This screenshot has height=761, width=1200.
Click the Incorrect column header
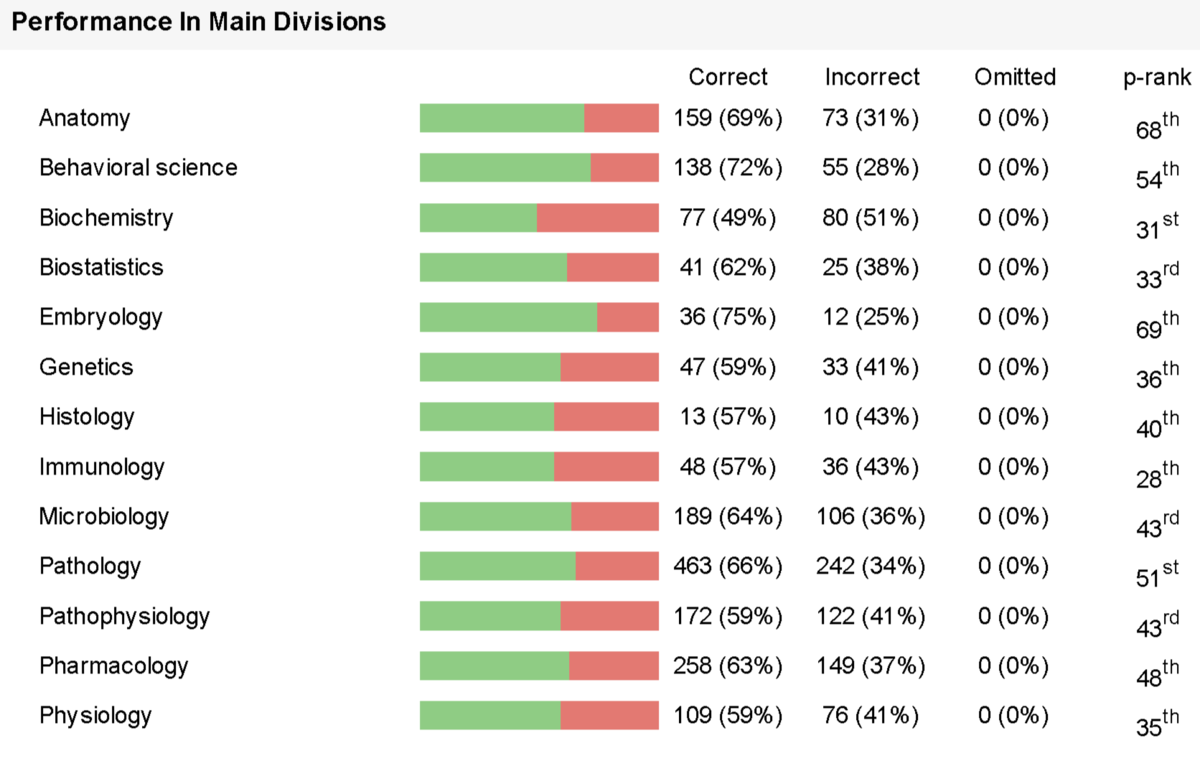(x=872, y=77)
